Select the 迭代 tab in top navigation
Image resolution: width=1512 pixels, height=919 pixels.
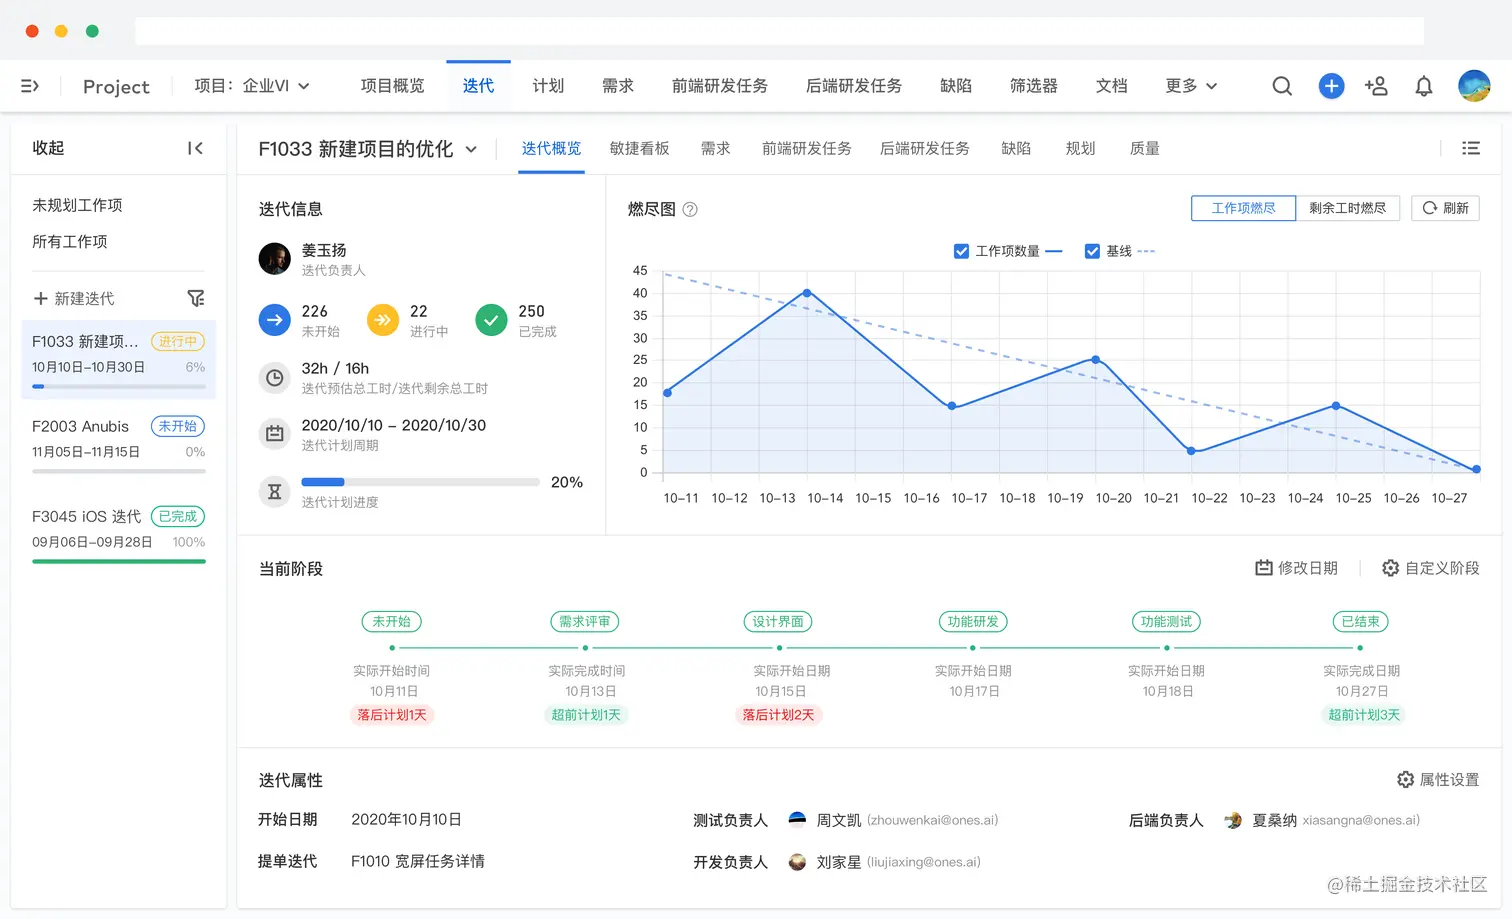point(478,86)
